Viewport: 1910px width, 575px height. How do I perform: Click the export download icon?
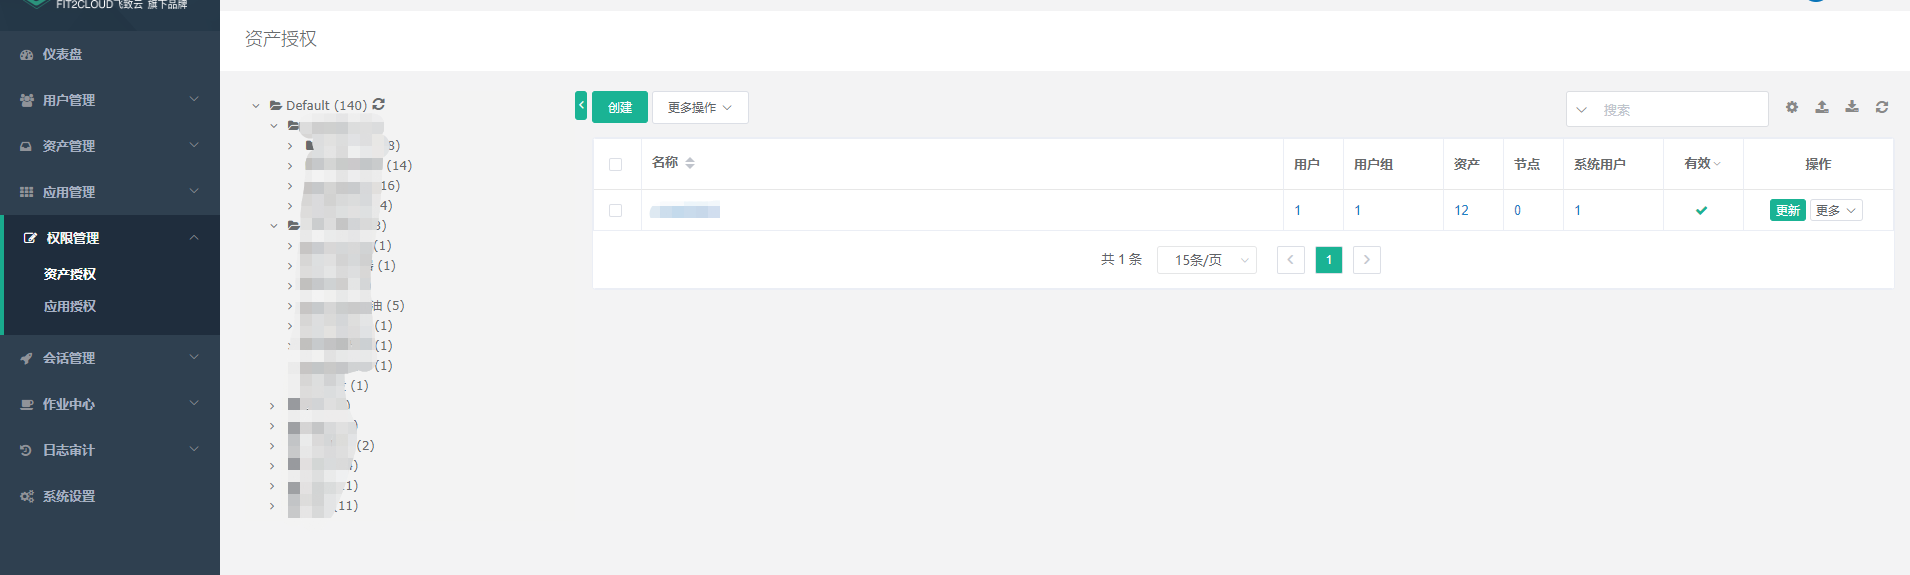coord(1852,107)
